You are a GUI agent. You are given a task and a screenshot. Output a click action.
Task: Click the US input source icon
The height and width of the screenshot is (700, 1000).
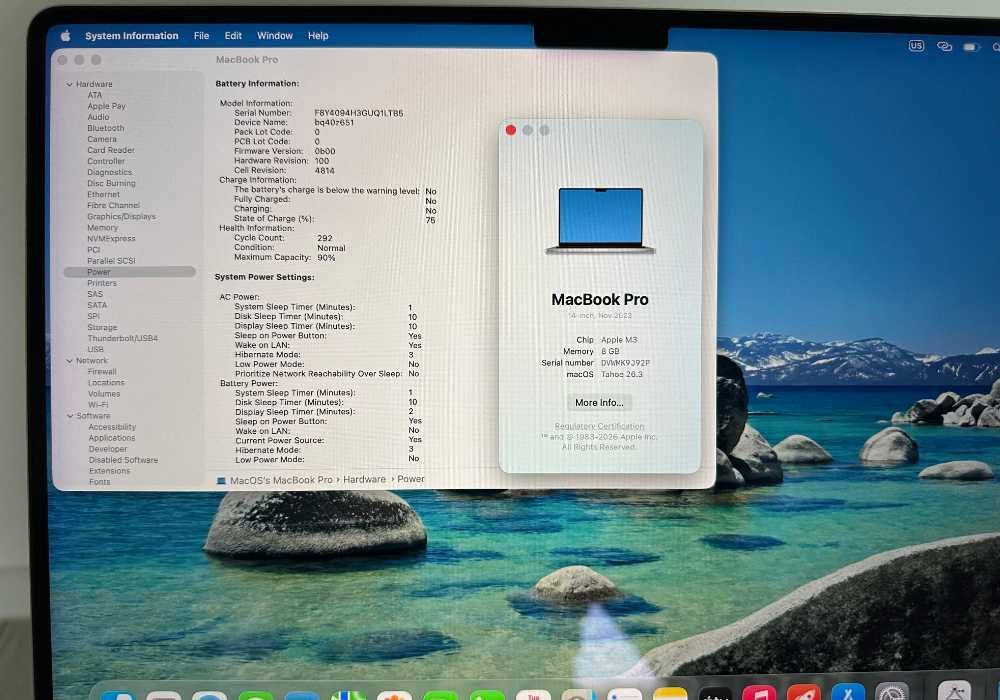916,46
